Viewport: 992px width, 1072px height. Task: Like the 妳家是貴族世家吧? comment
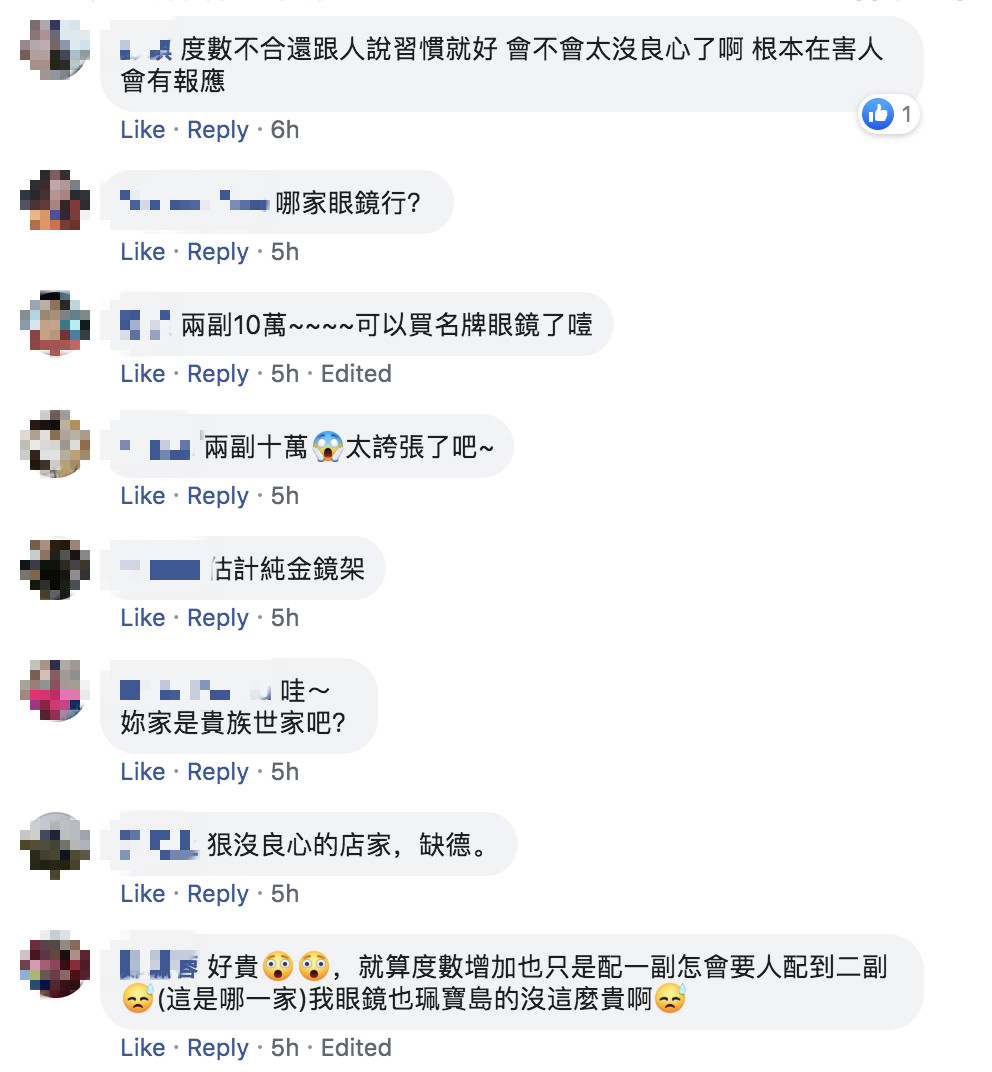coord(143,771)
